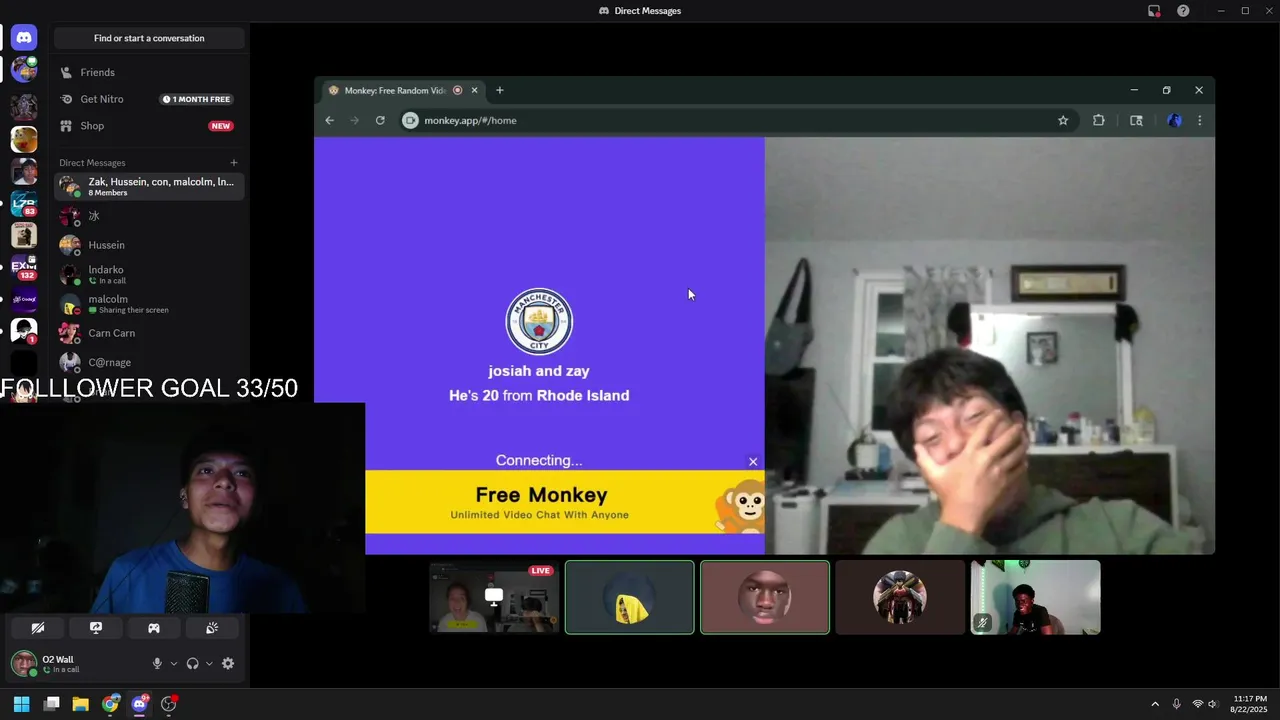Open the clock showing 11:17 PM
The width and height of the screenshot is (1280, 720).
[1250, 704]
